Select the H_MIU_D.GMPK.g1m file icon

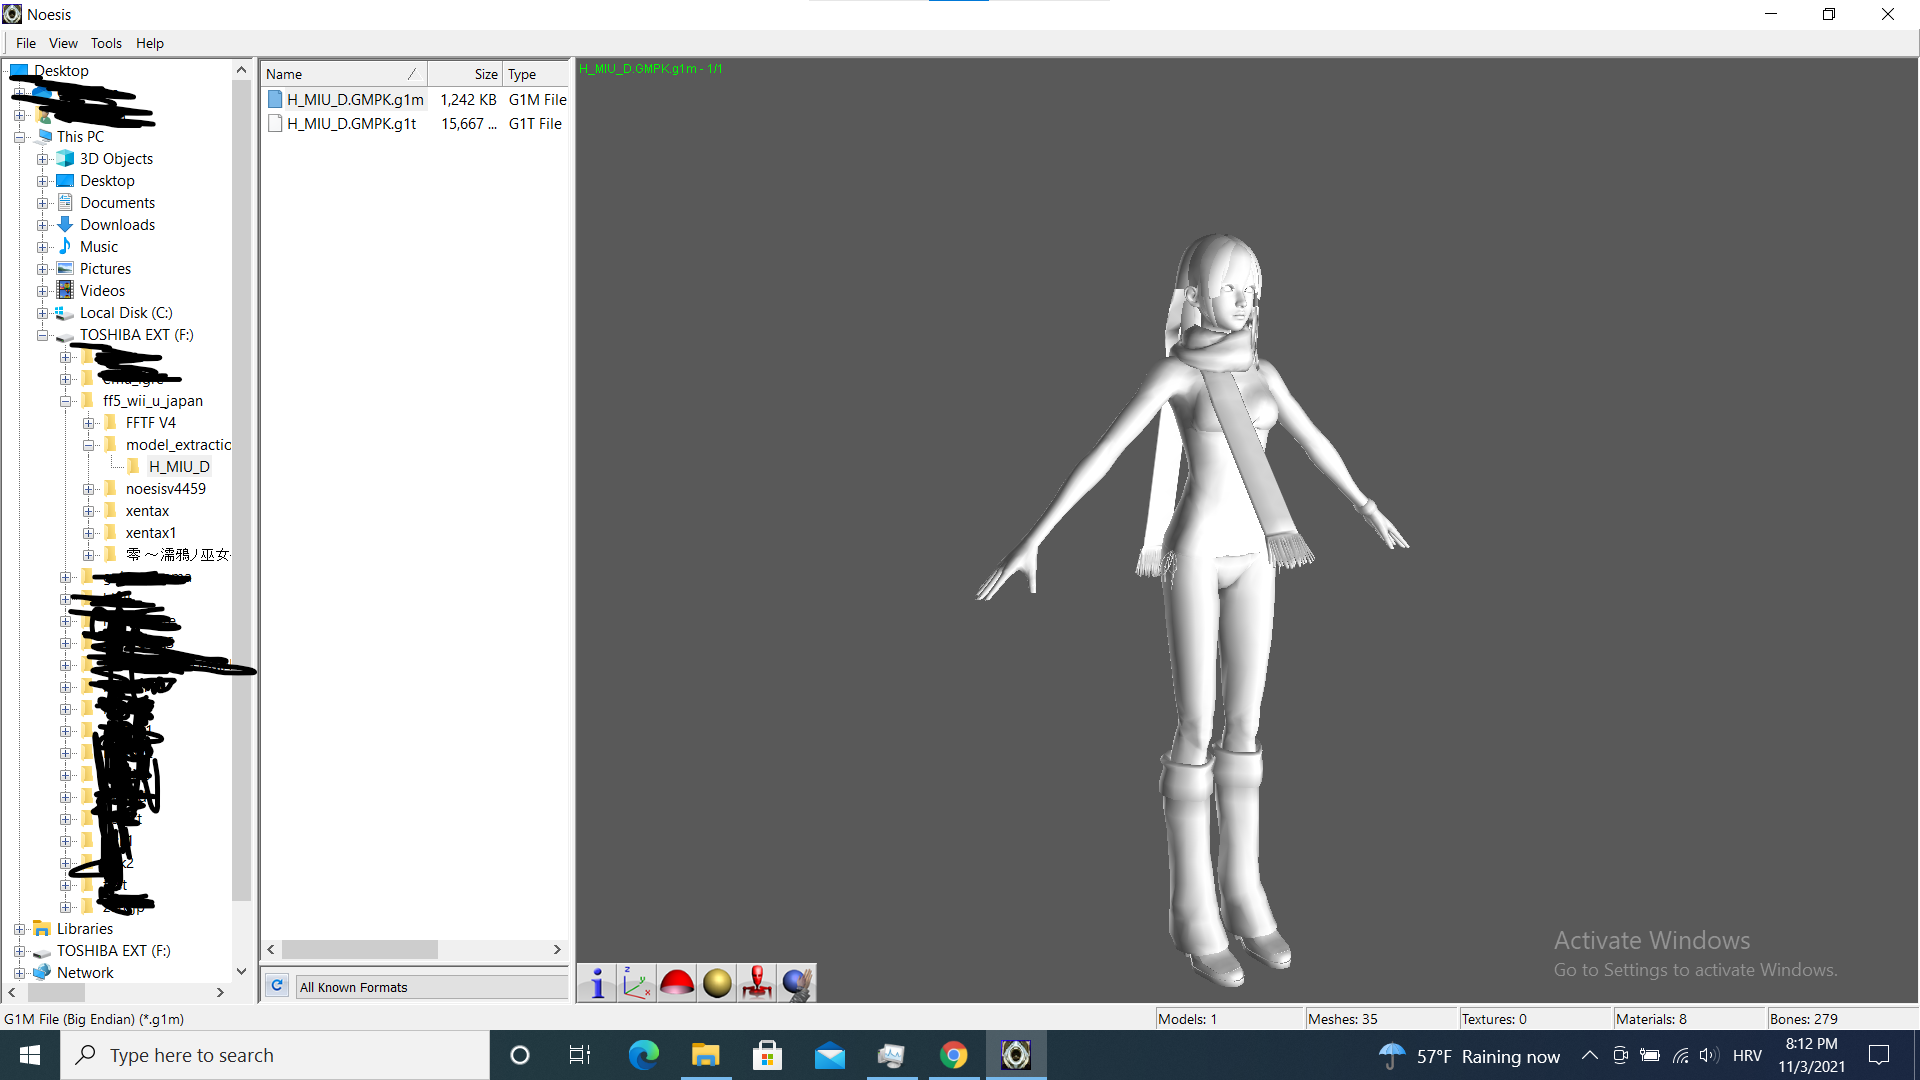(x=275, y=100)
